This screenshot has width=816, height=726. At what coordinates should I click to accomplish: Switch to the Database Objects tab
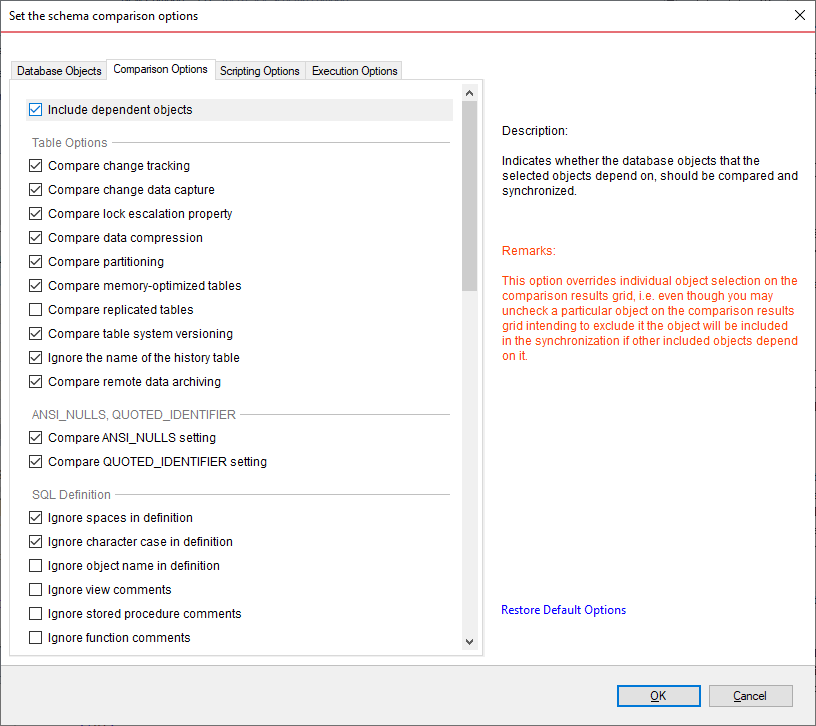click(x=59, y=71)
